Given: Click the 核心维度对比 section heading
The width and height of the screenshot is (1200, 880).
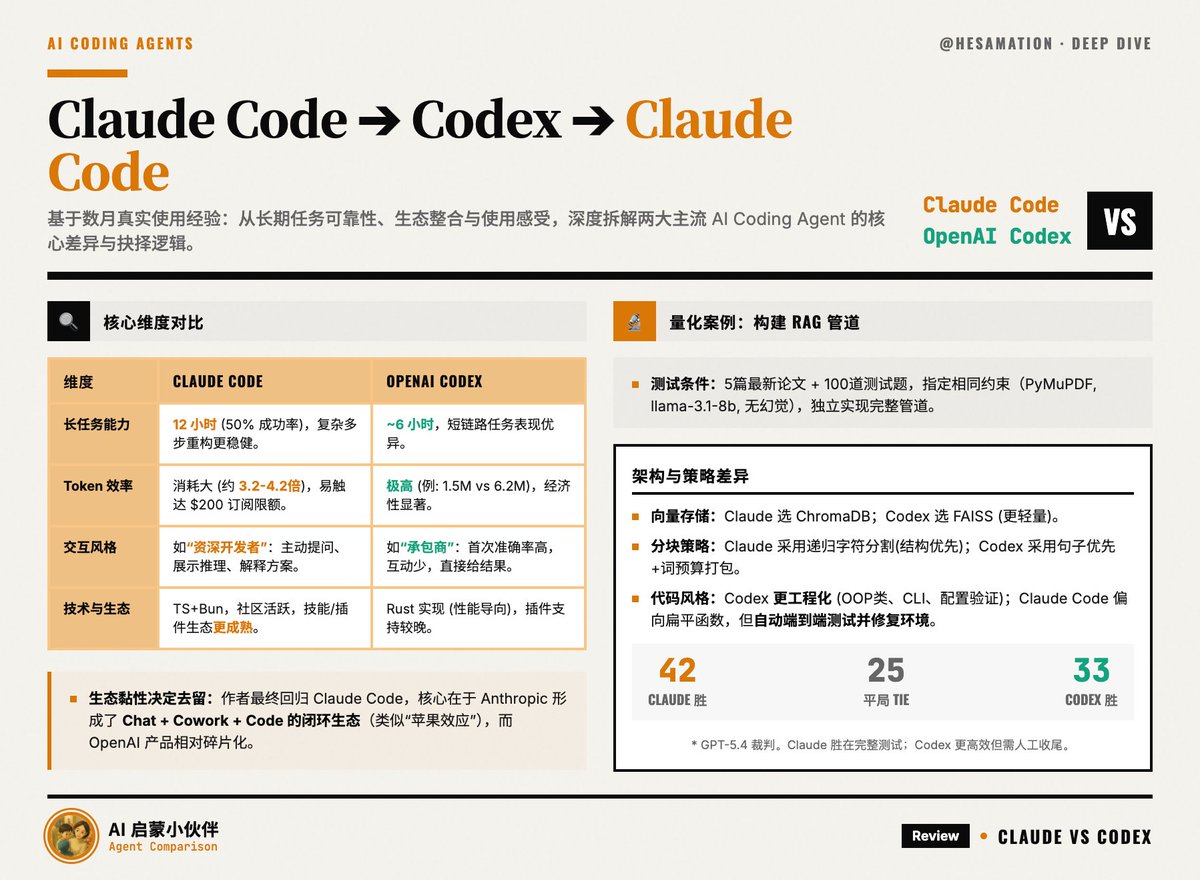Looking at the screenshot, I should tap(153, 323).
